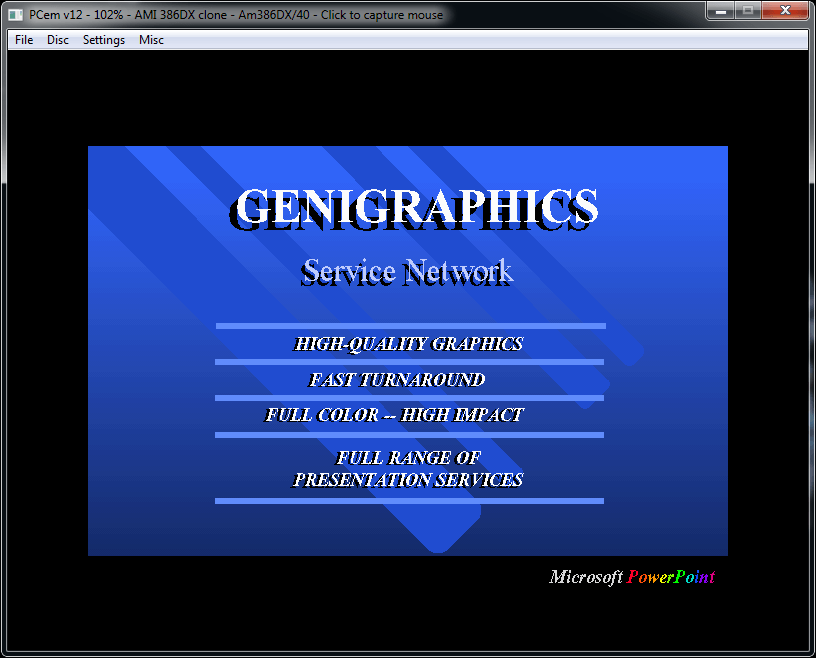Screen dimensions: 816x658
Task: Click the FULL RANGE OF PRESENTATION SERVICES text
Action: (x=408, y=469)
